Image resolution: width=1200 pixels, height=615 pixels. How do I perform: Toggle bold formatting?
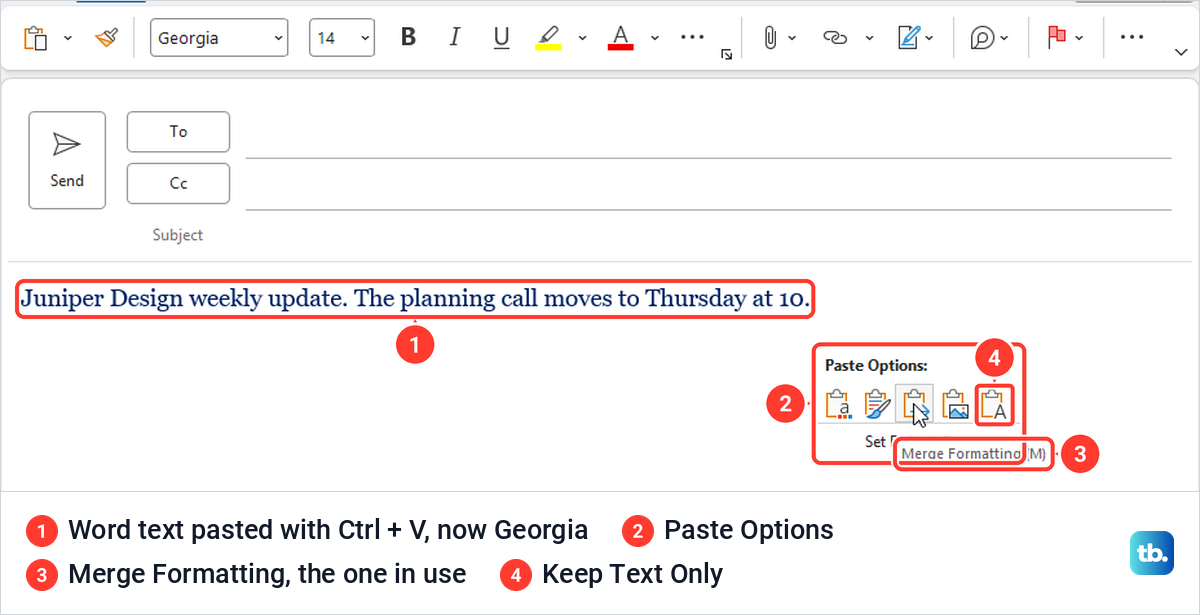pyautogui.click(x=408, y=38)
